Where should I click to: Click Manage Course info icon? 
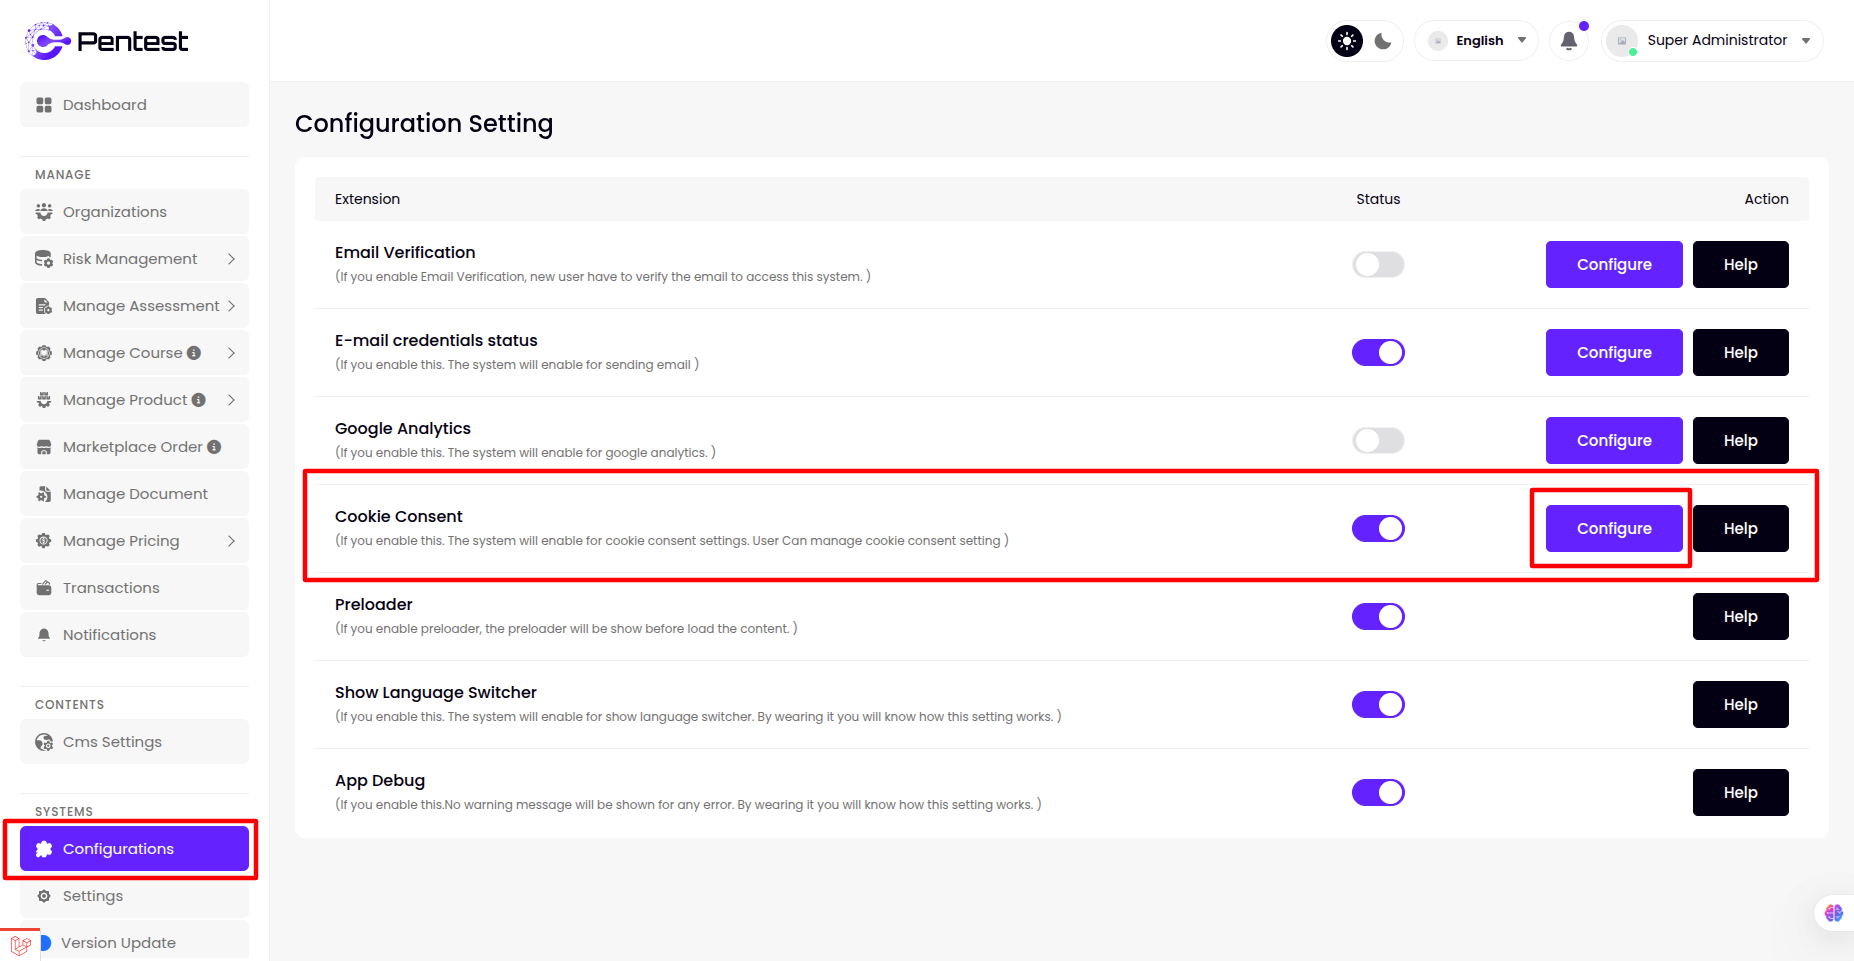194,353
